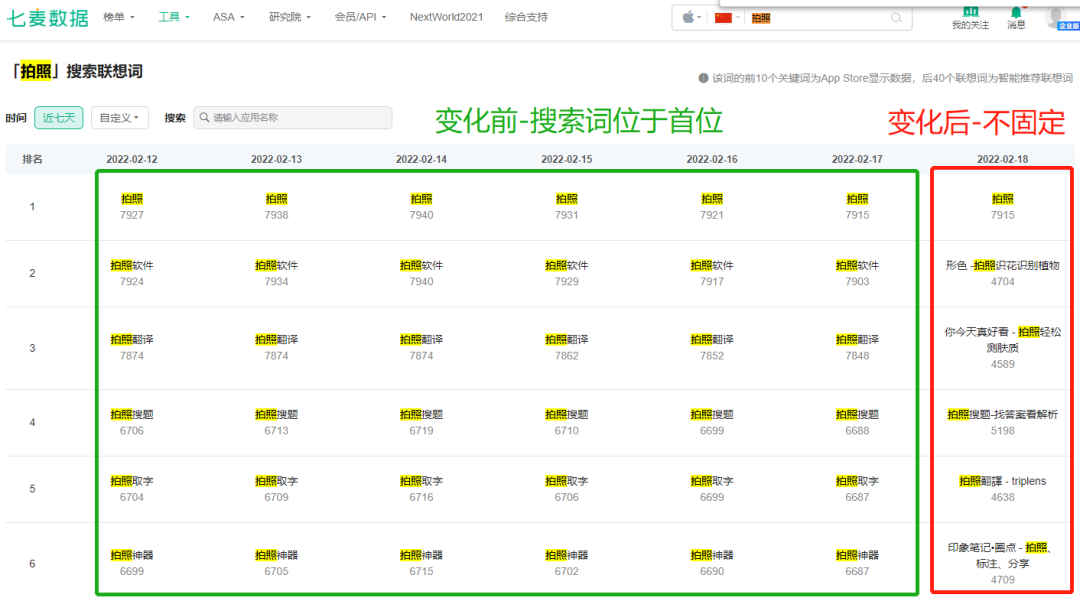Click the info icon beside the App Store note

[x=703, y=78]
